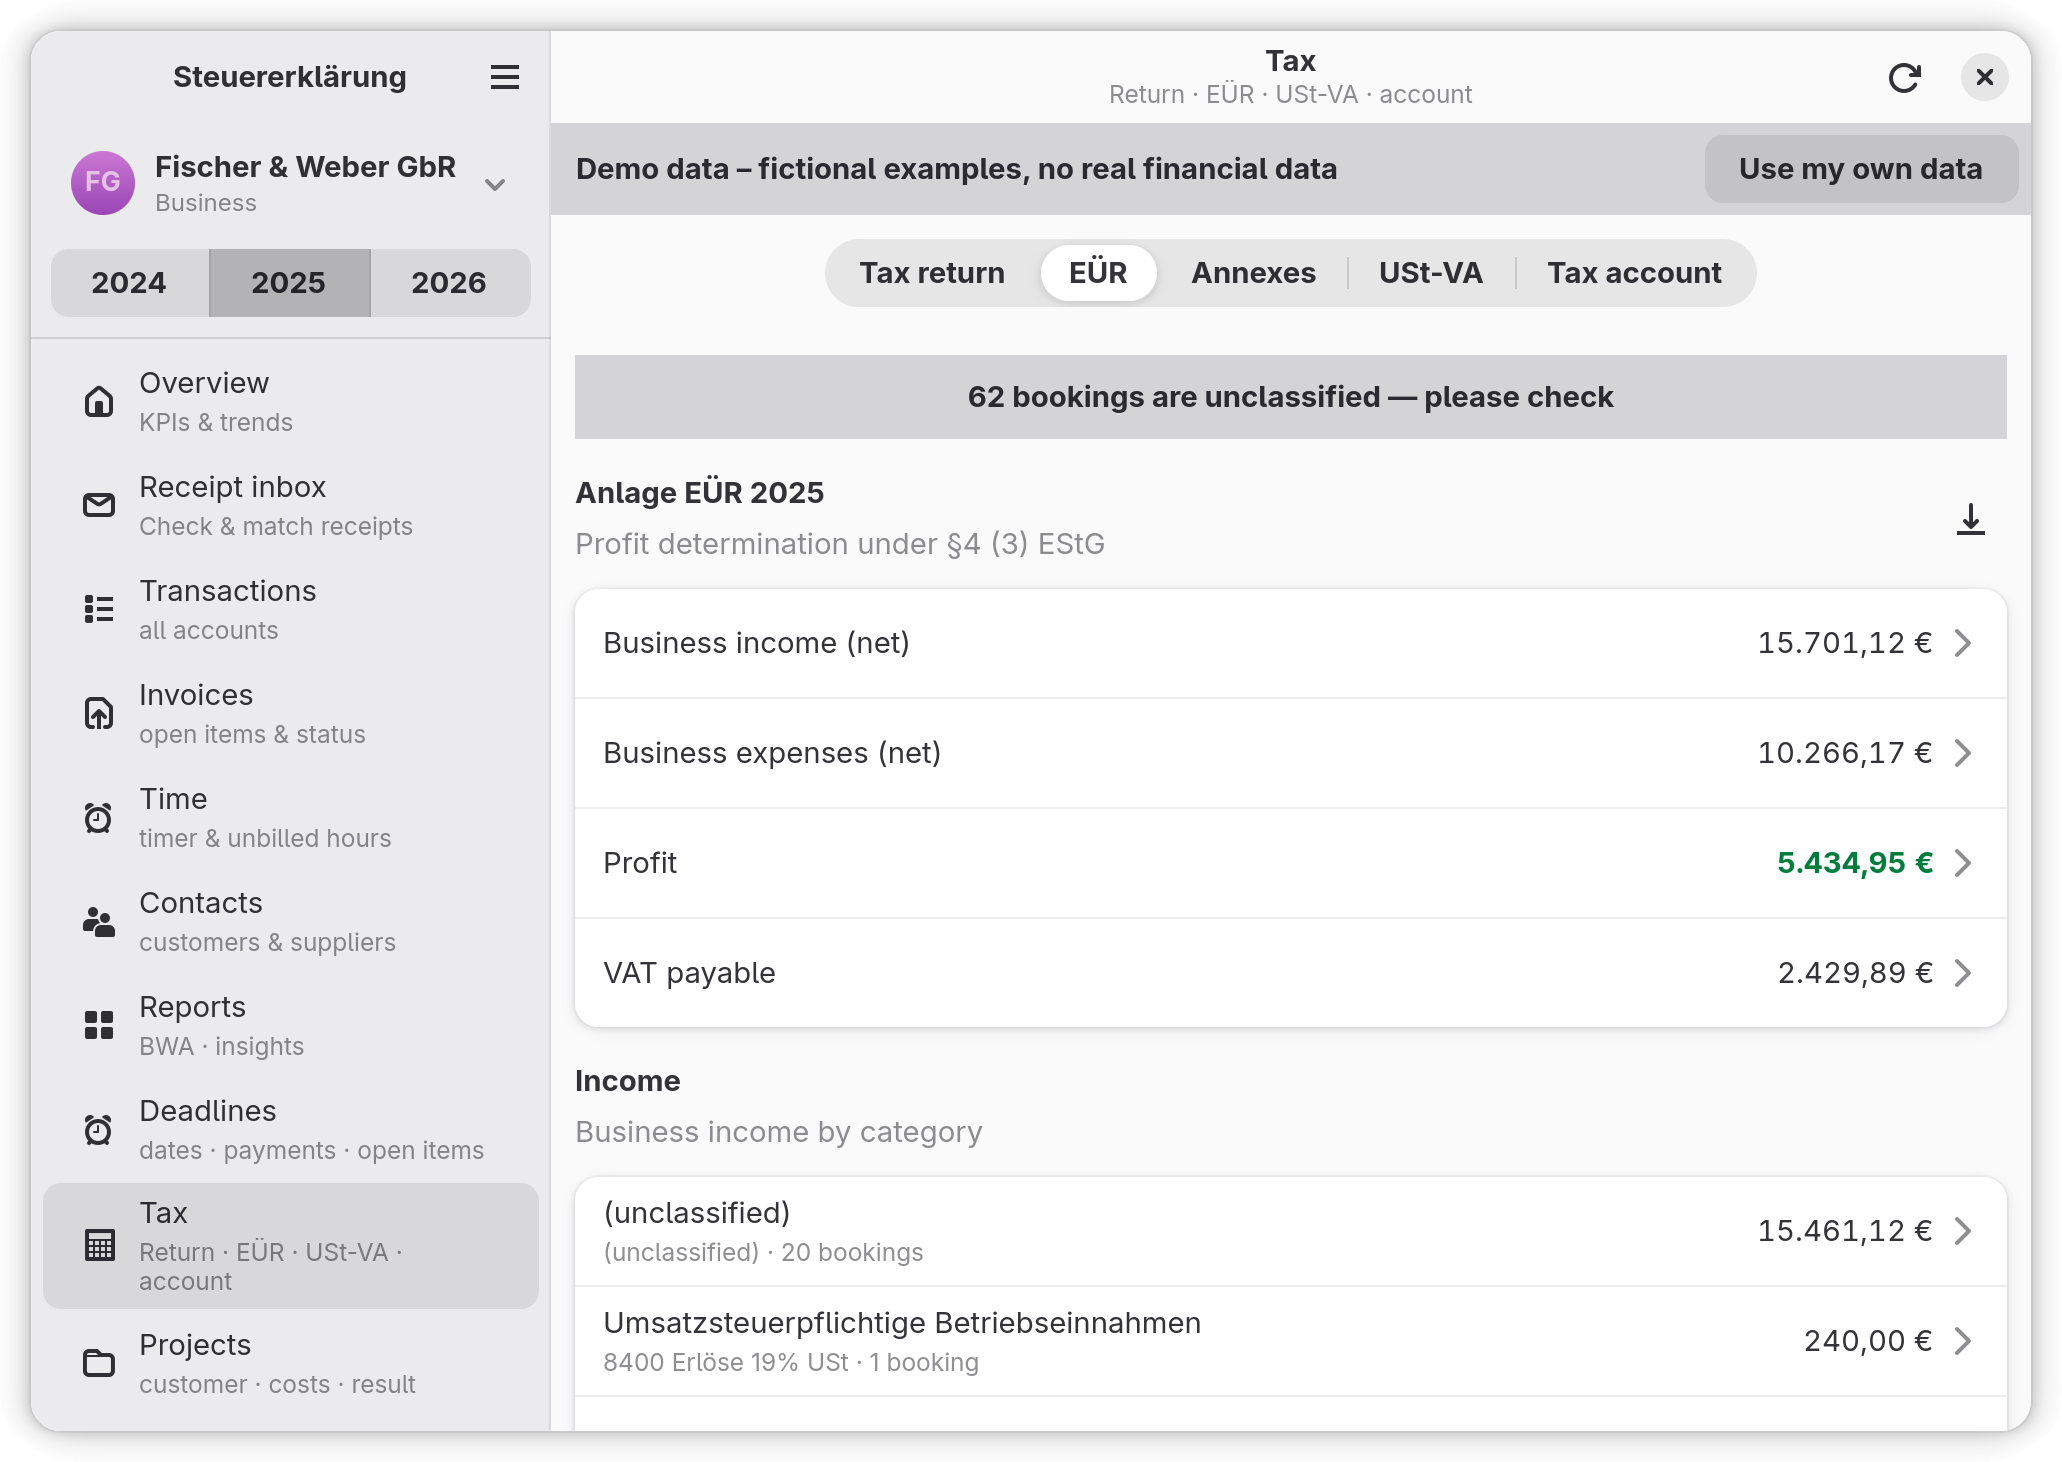This screenshot has width=2062, height=1462.
Task: Click the Use my own data button
Action: pos(1861,169)
